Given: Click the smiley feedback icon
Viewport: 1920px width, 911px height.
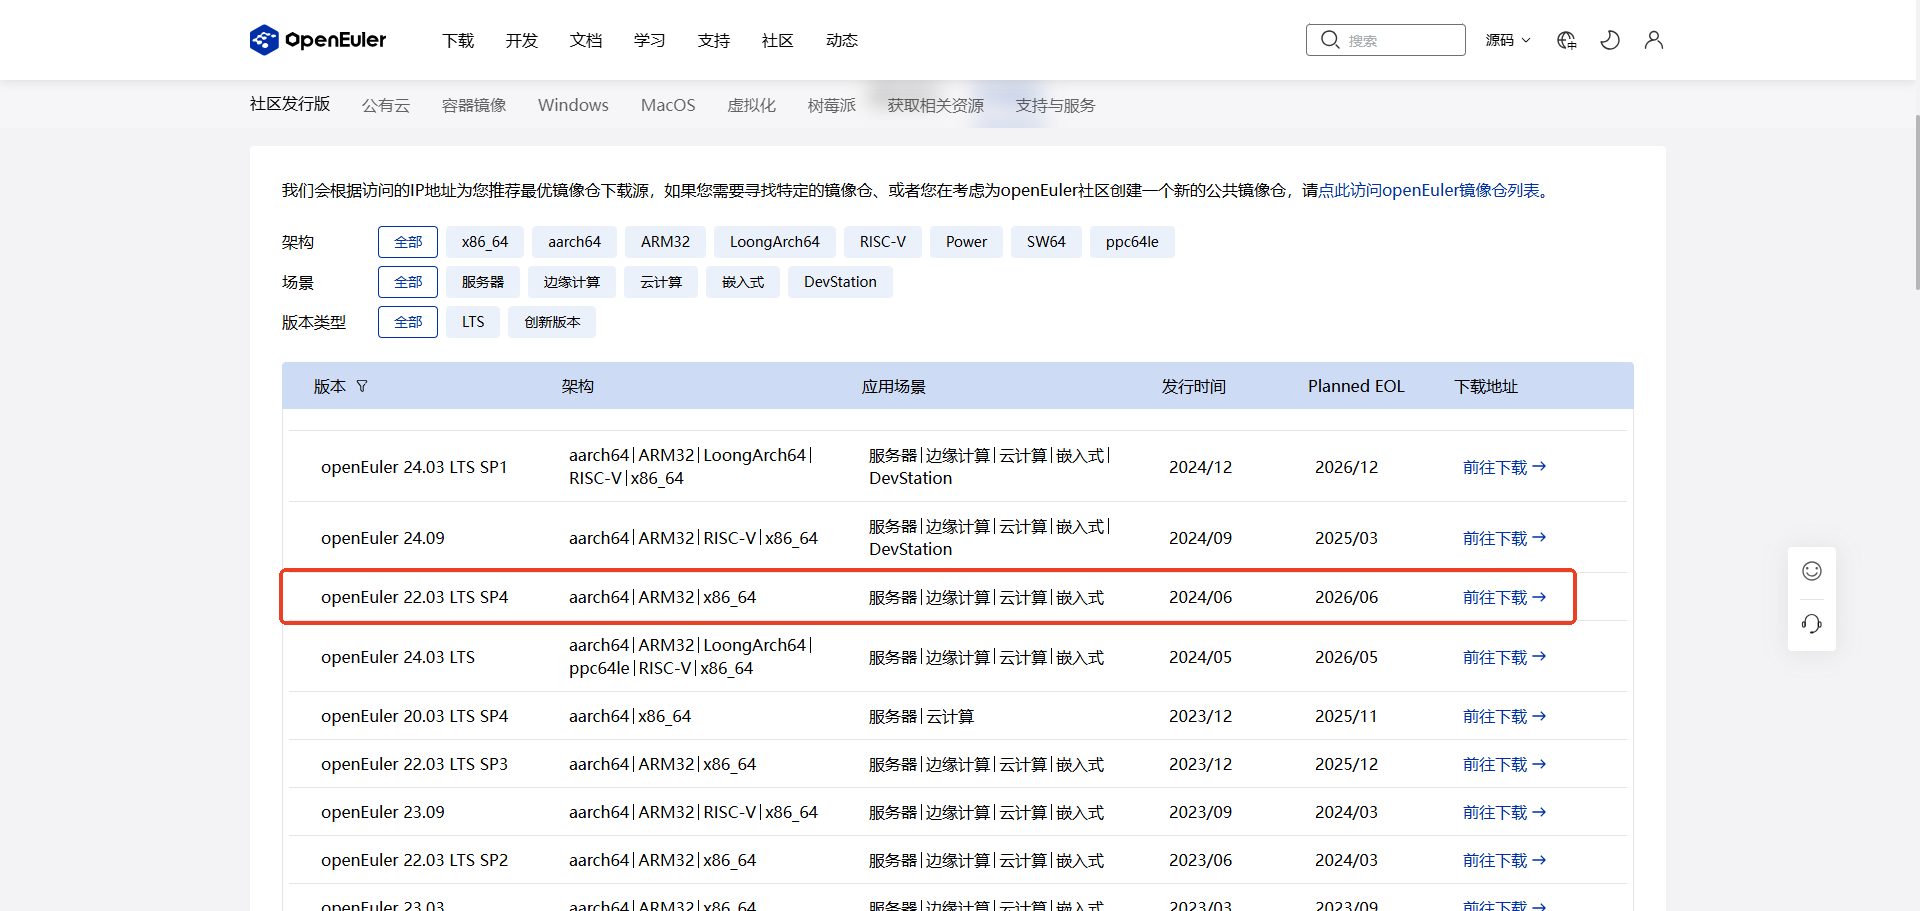Looking at the screenshot, I should 1812,571.
